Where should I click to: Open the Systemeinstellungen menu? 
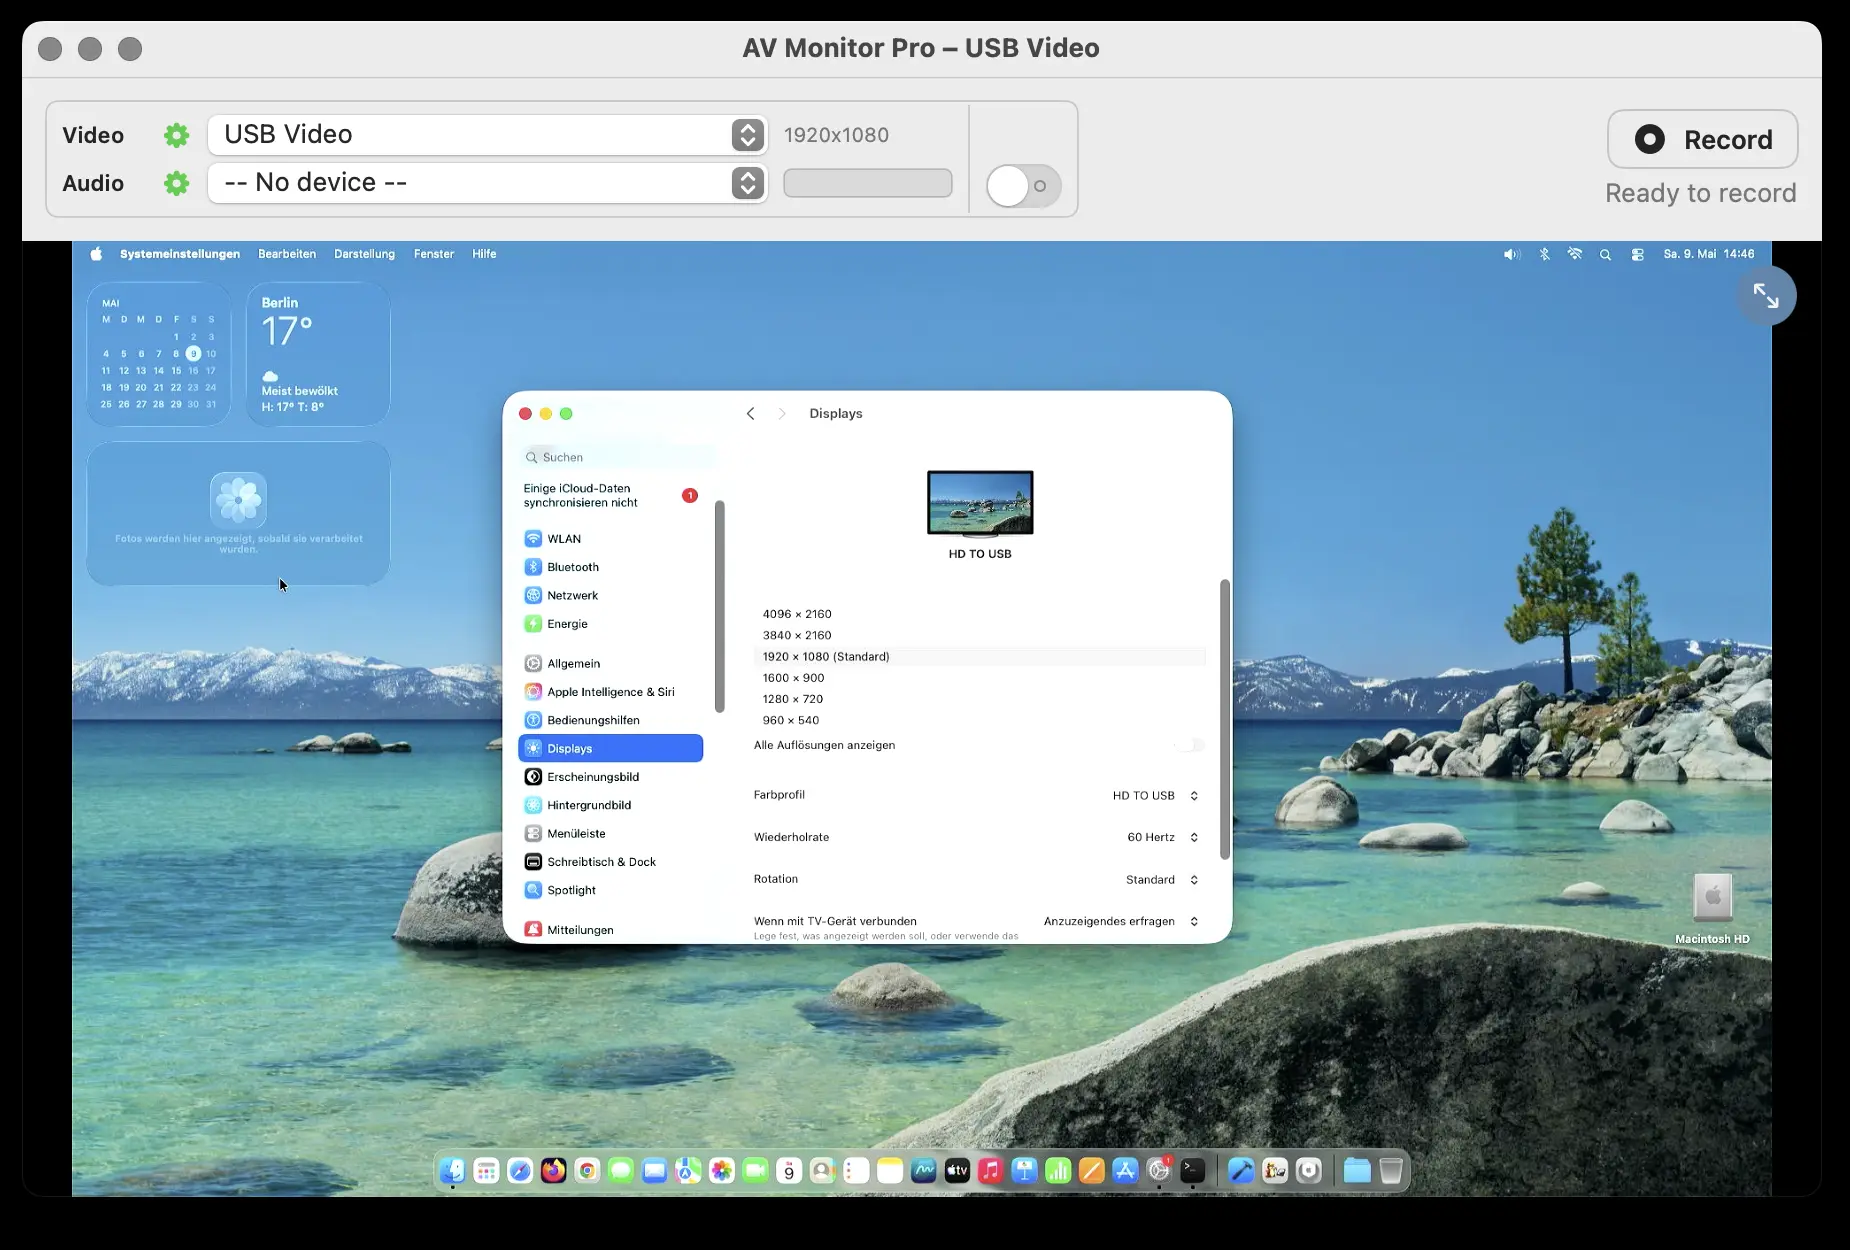pos(180,254)
